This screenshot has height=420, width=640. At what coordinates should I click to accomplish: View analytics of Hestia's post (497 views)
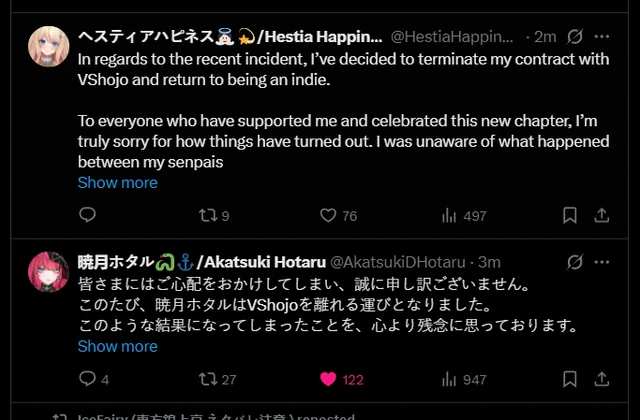(449, 215)
